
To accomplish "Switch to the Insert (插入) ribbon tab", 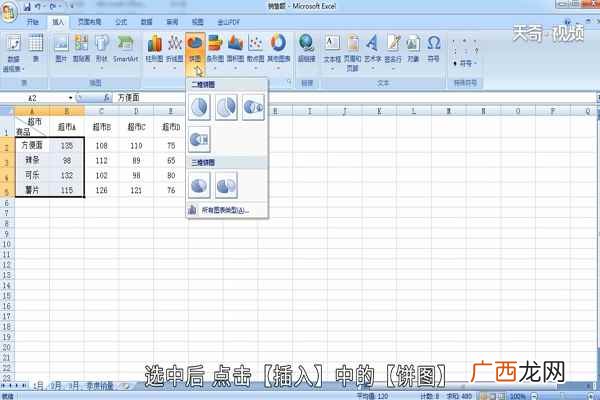I will [x=58, y=22].
